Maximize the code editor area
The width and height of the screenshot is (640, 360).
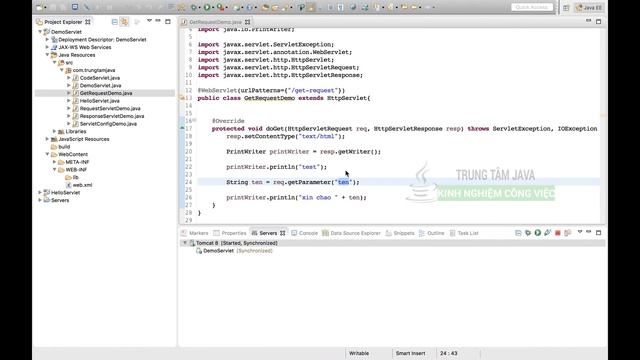tap(598, 21)
